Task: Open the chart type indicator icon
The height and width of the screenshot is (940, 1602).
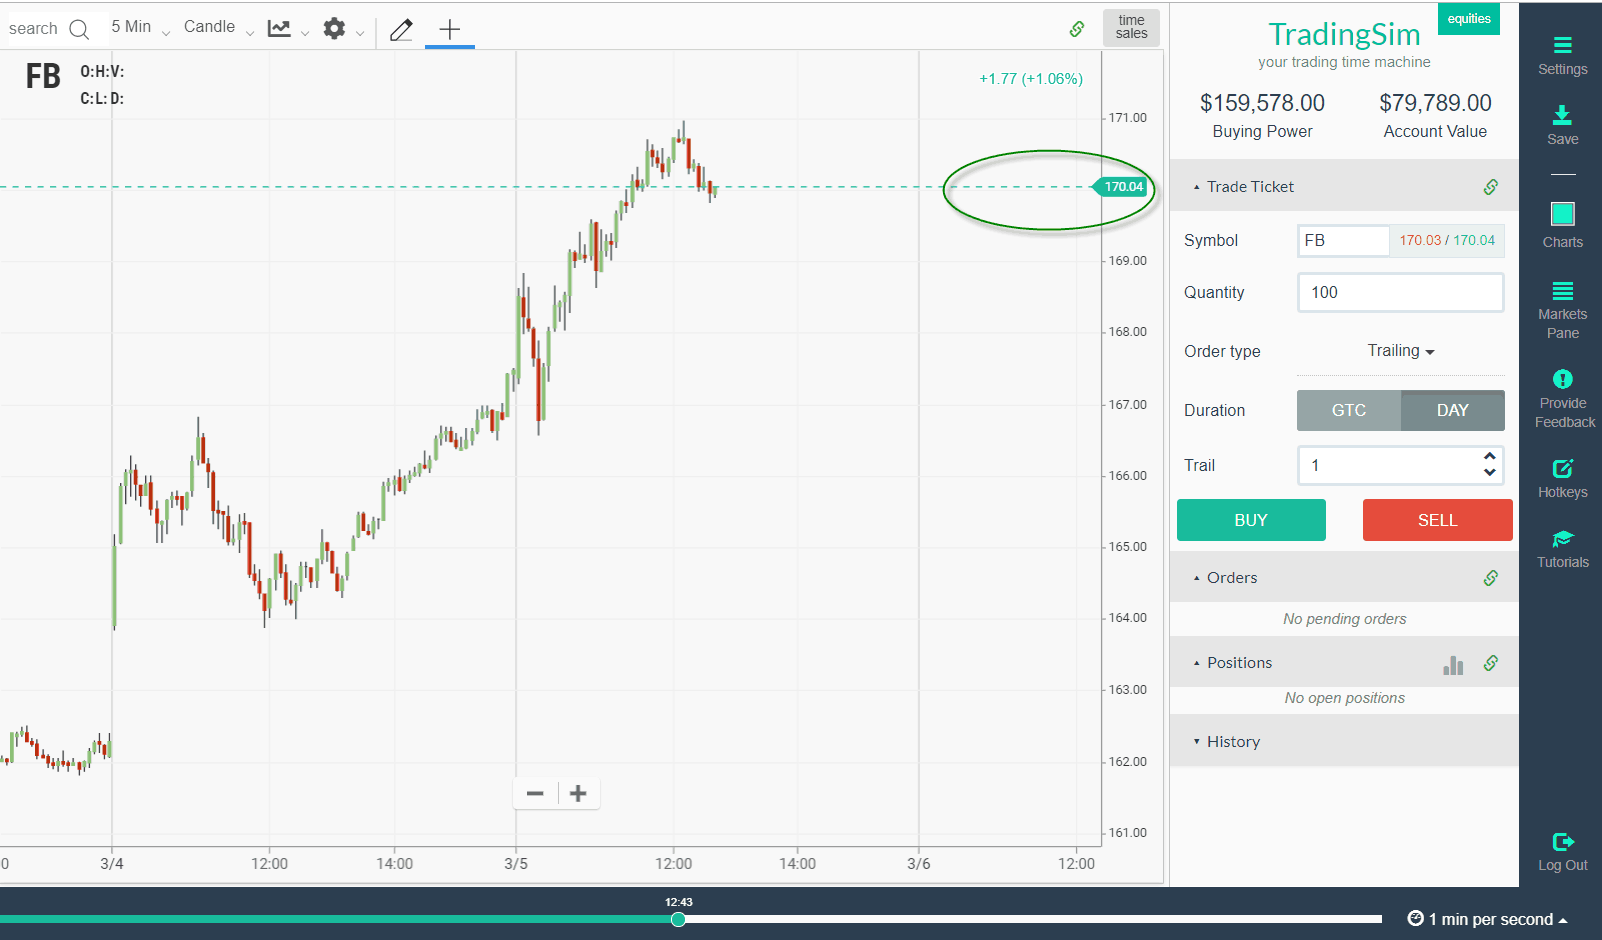Action: (278, 28)
